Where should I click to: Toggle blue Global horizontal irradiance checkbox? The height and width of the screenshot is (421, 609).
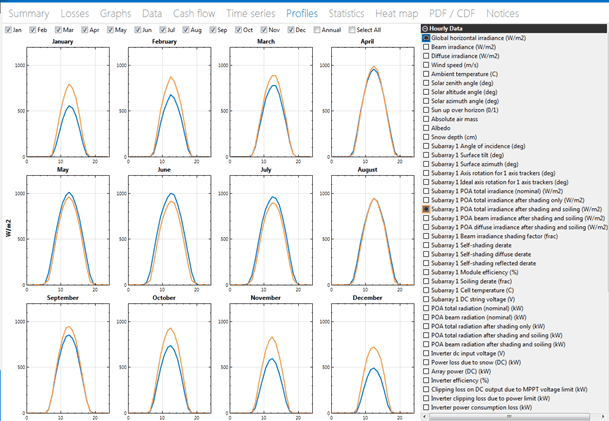coord(426,38)
